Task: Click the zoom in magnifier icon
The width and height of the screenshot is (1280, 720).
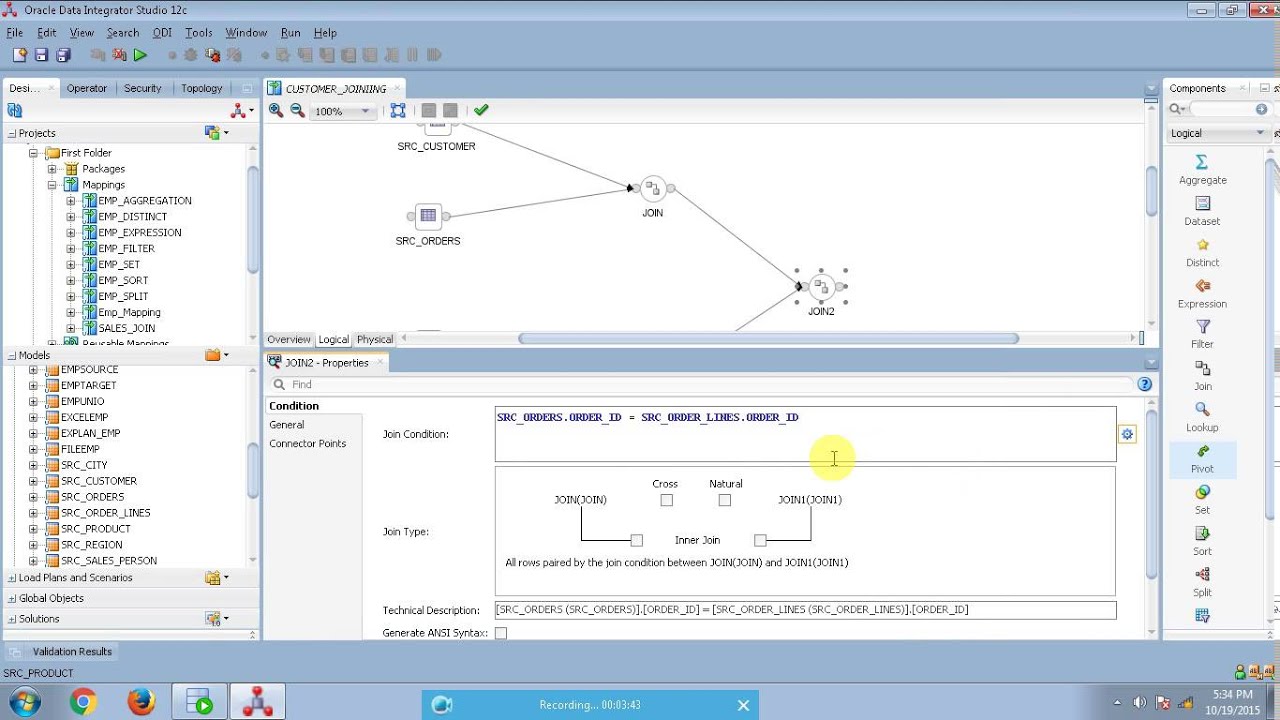Action: click(276, 111)
